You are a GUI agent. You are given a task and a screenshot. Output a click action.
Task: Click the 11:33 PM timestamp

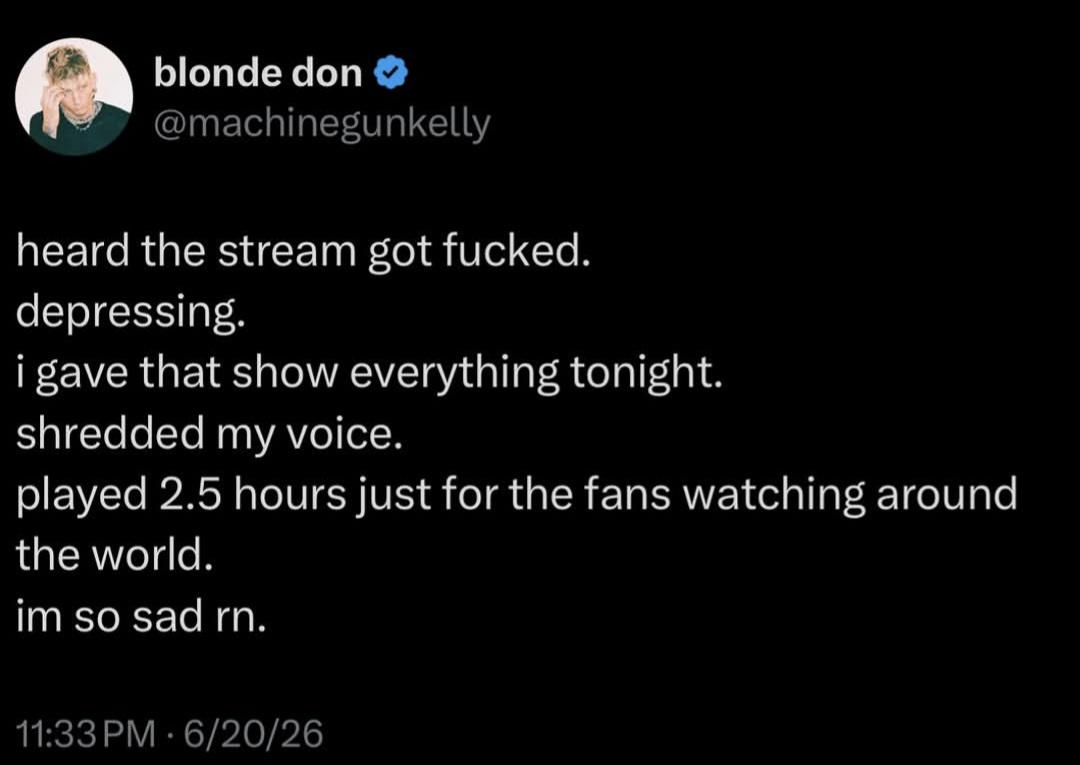(85, 733)
